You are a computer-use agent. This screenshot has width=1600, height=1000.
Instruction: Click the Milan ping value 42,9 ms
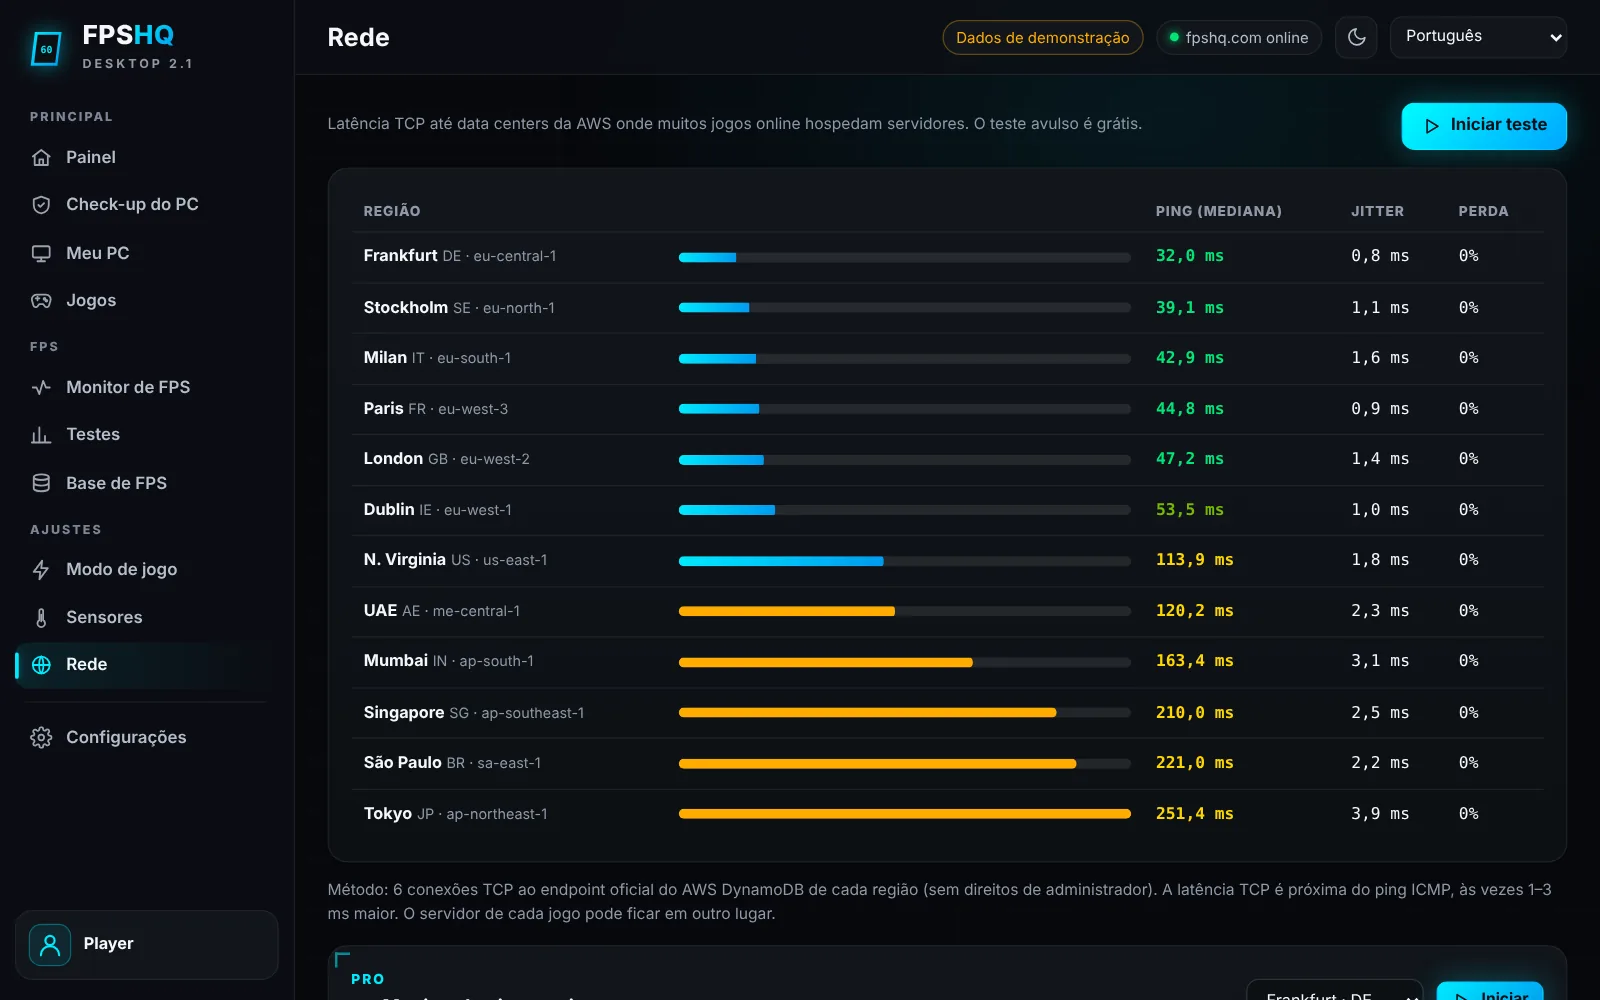[x=1190, y=358]
